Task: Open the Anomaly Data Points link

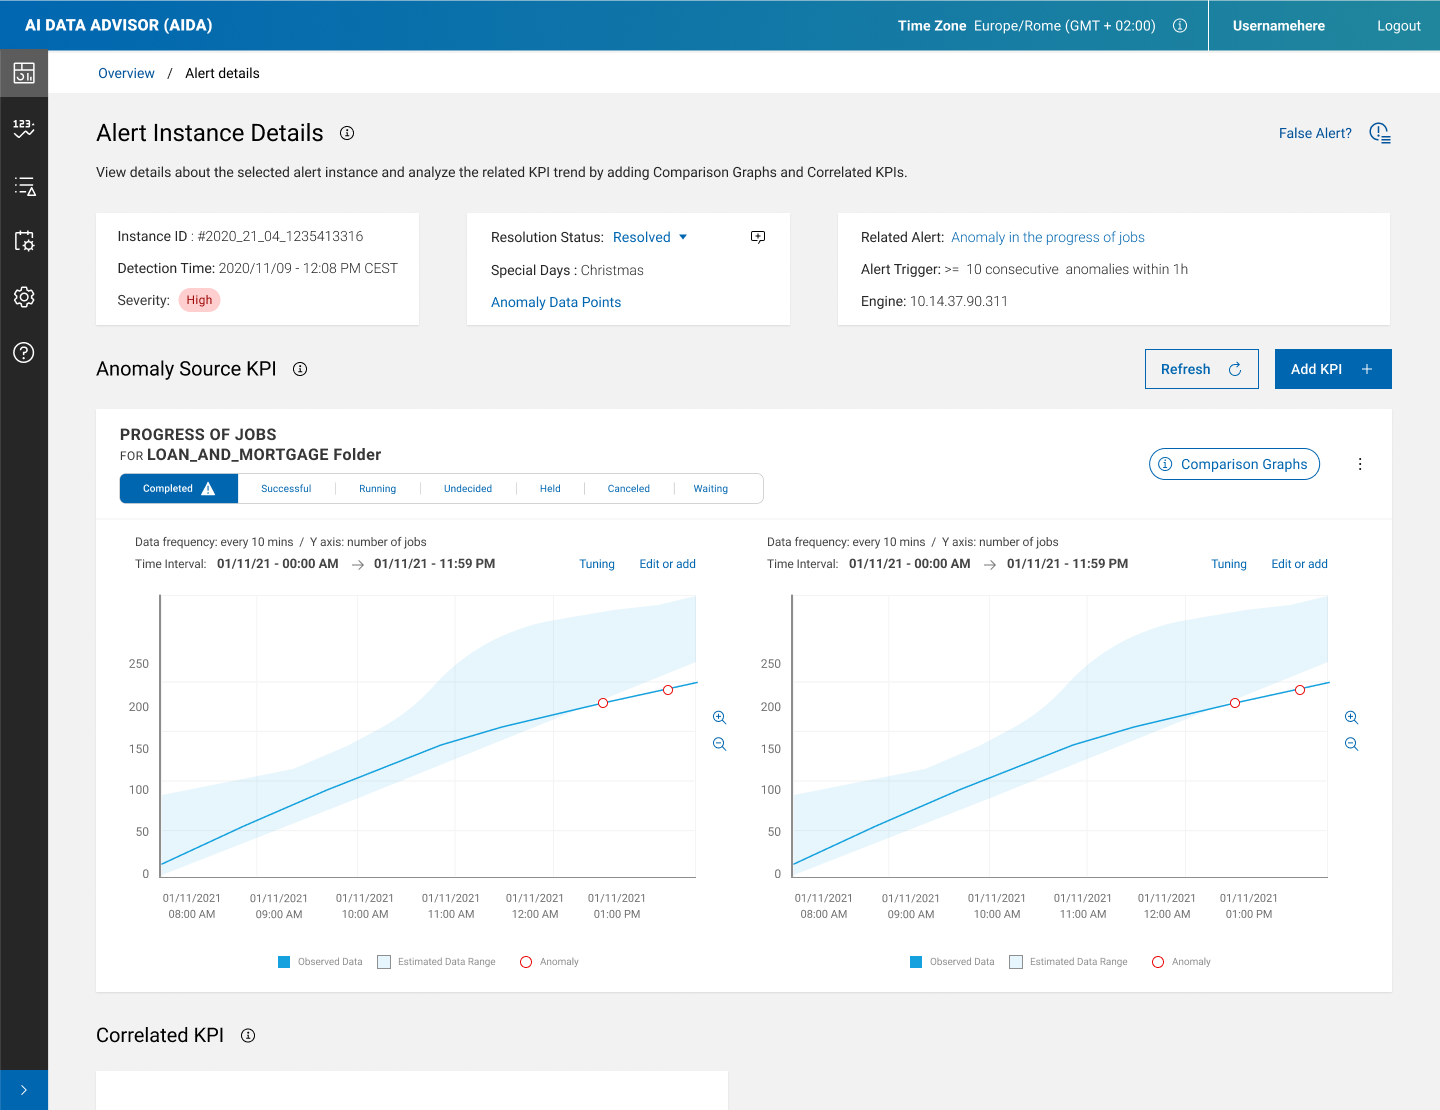Action: click(556, 302)
